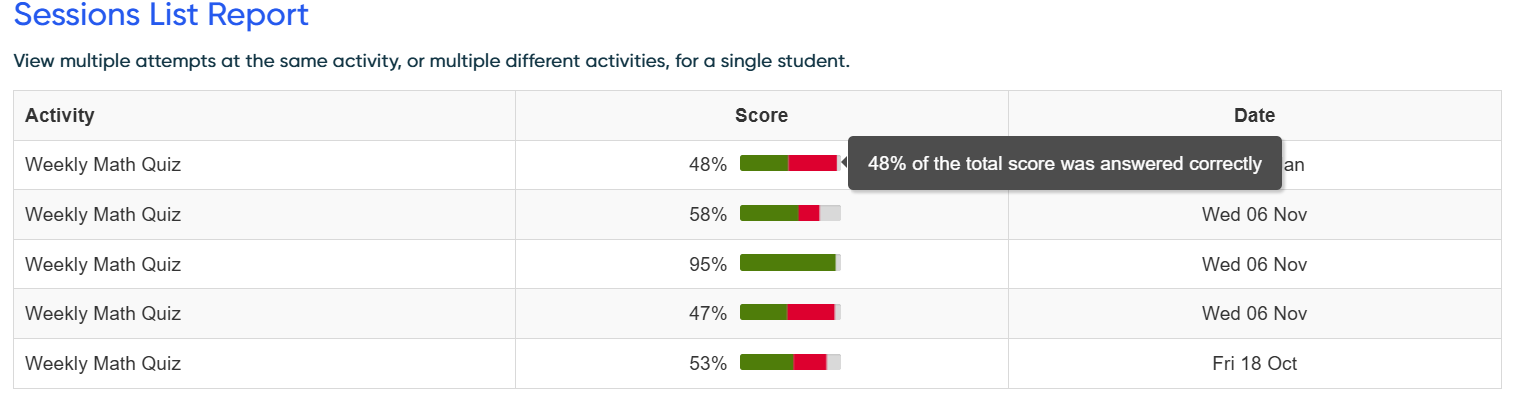
Task: Click the mostly green 95% score bar
Action: pos(790,263)
